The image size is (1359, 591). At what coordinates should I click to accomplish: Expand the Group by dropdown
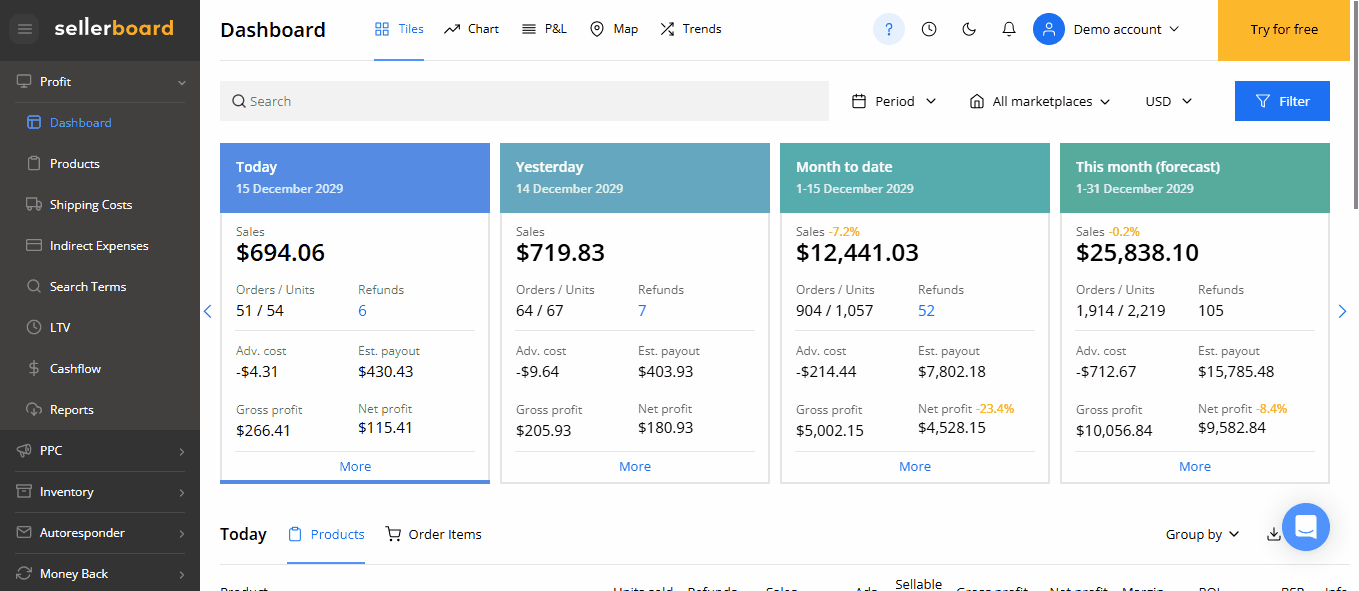click(x=1202, y=534)
